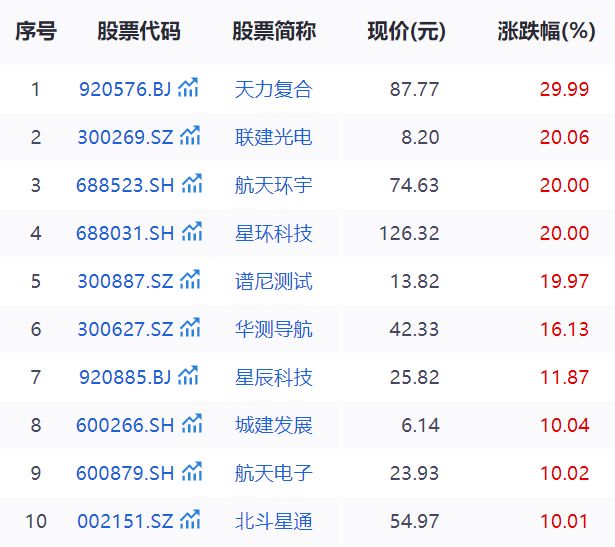Select change percentage 10.01
Viewport: 615px width, 547px height.
pyautogui.click(x=564, y=521)
